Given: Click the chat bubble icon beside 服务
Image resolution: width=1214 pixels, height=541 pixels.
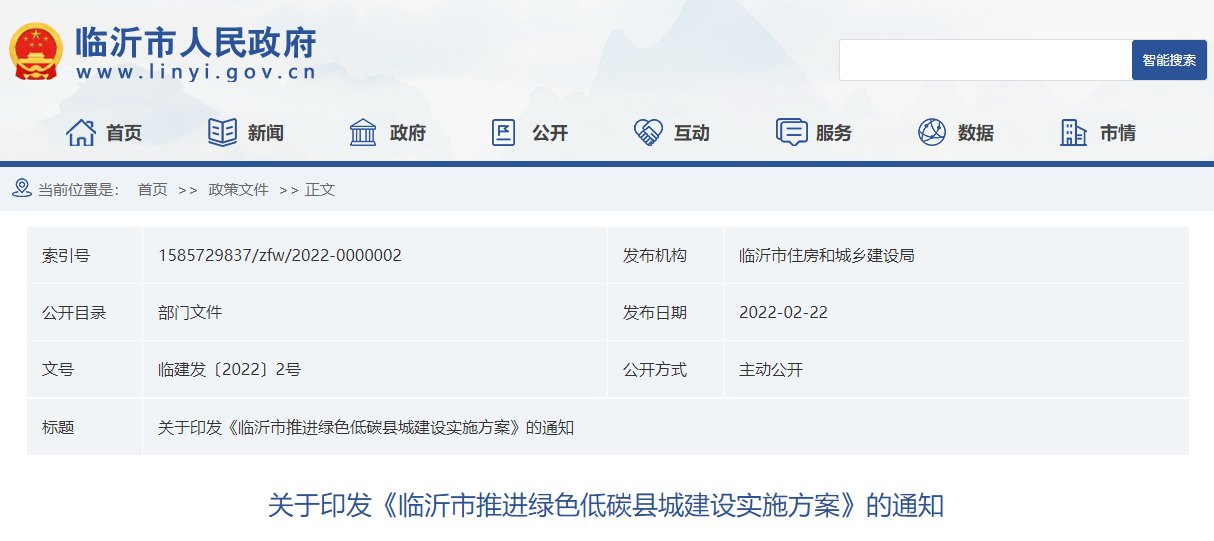Looking at the screenshot, I should pos(791,132).
